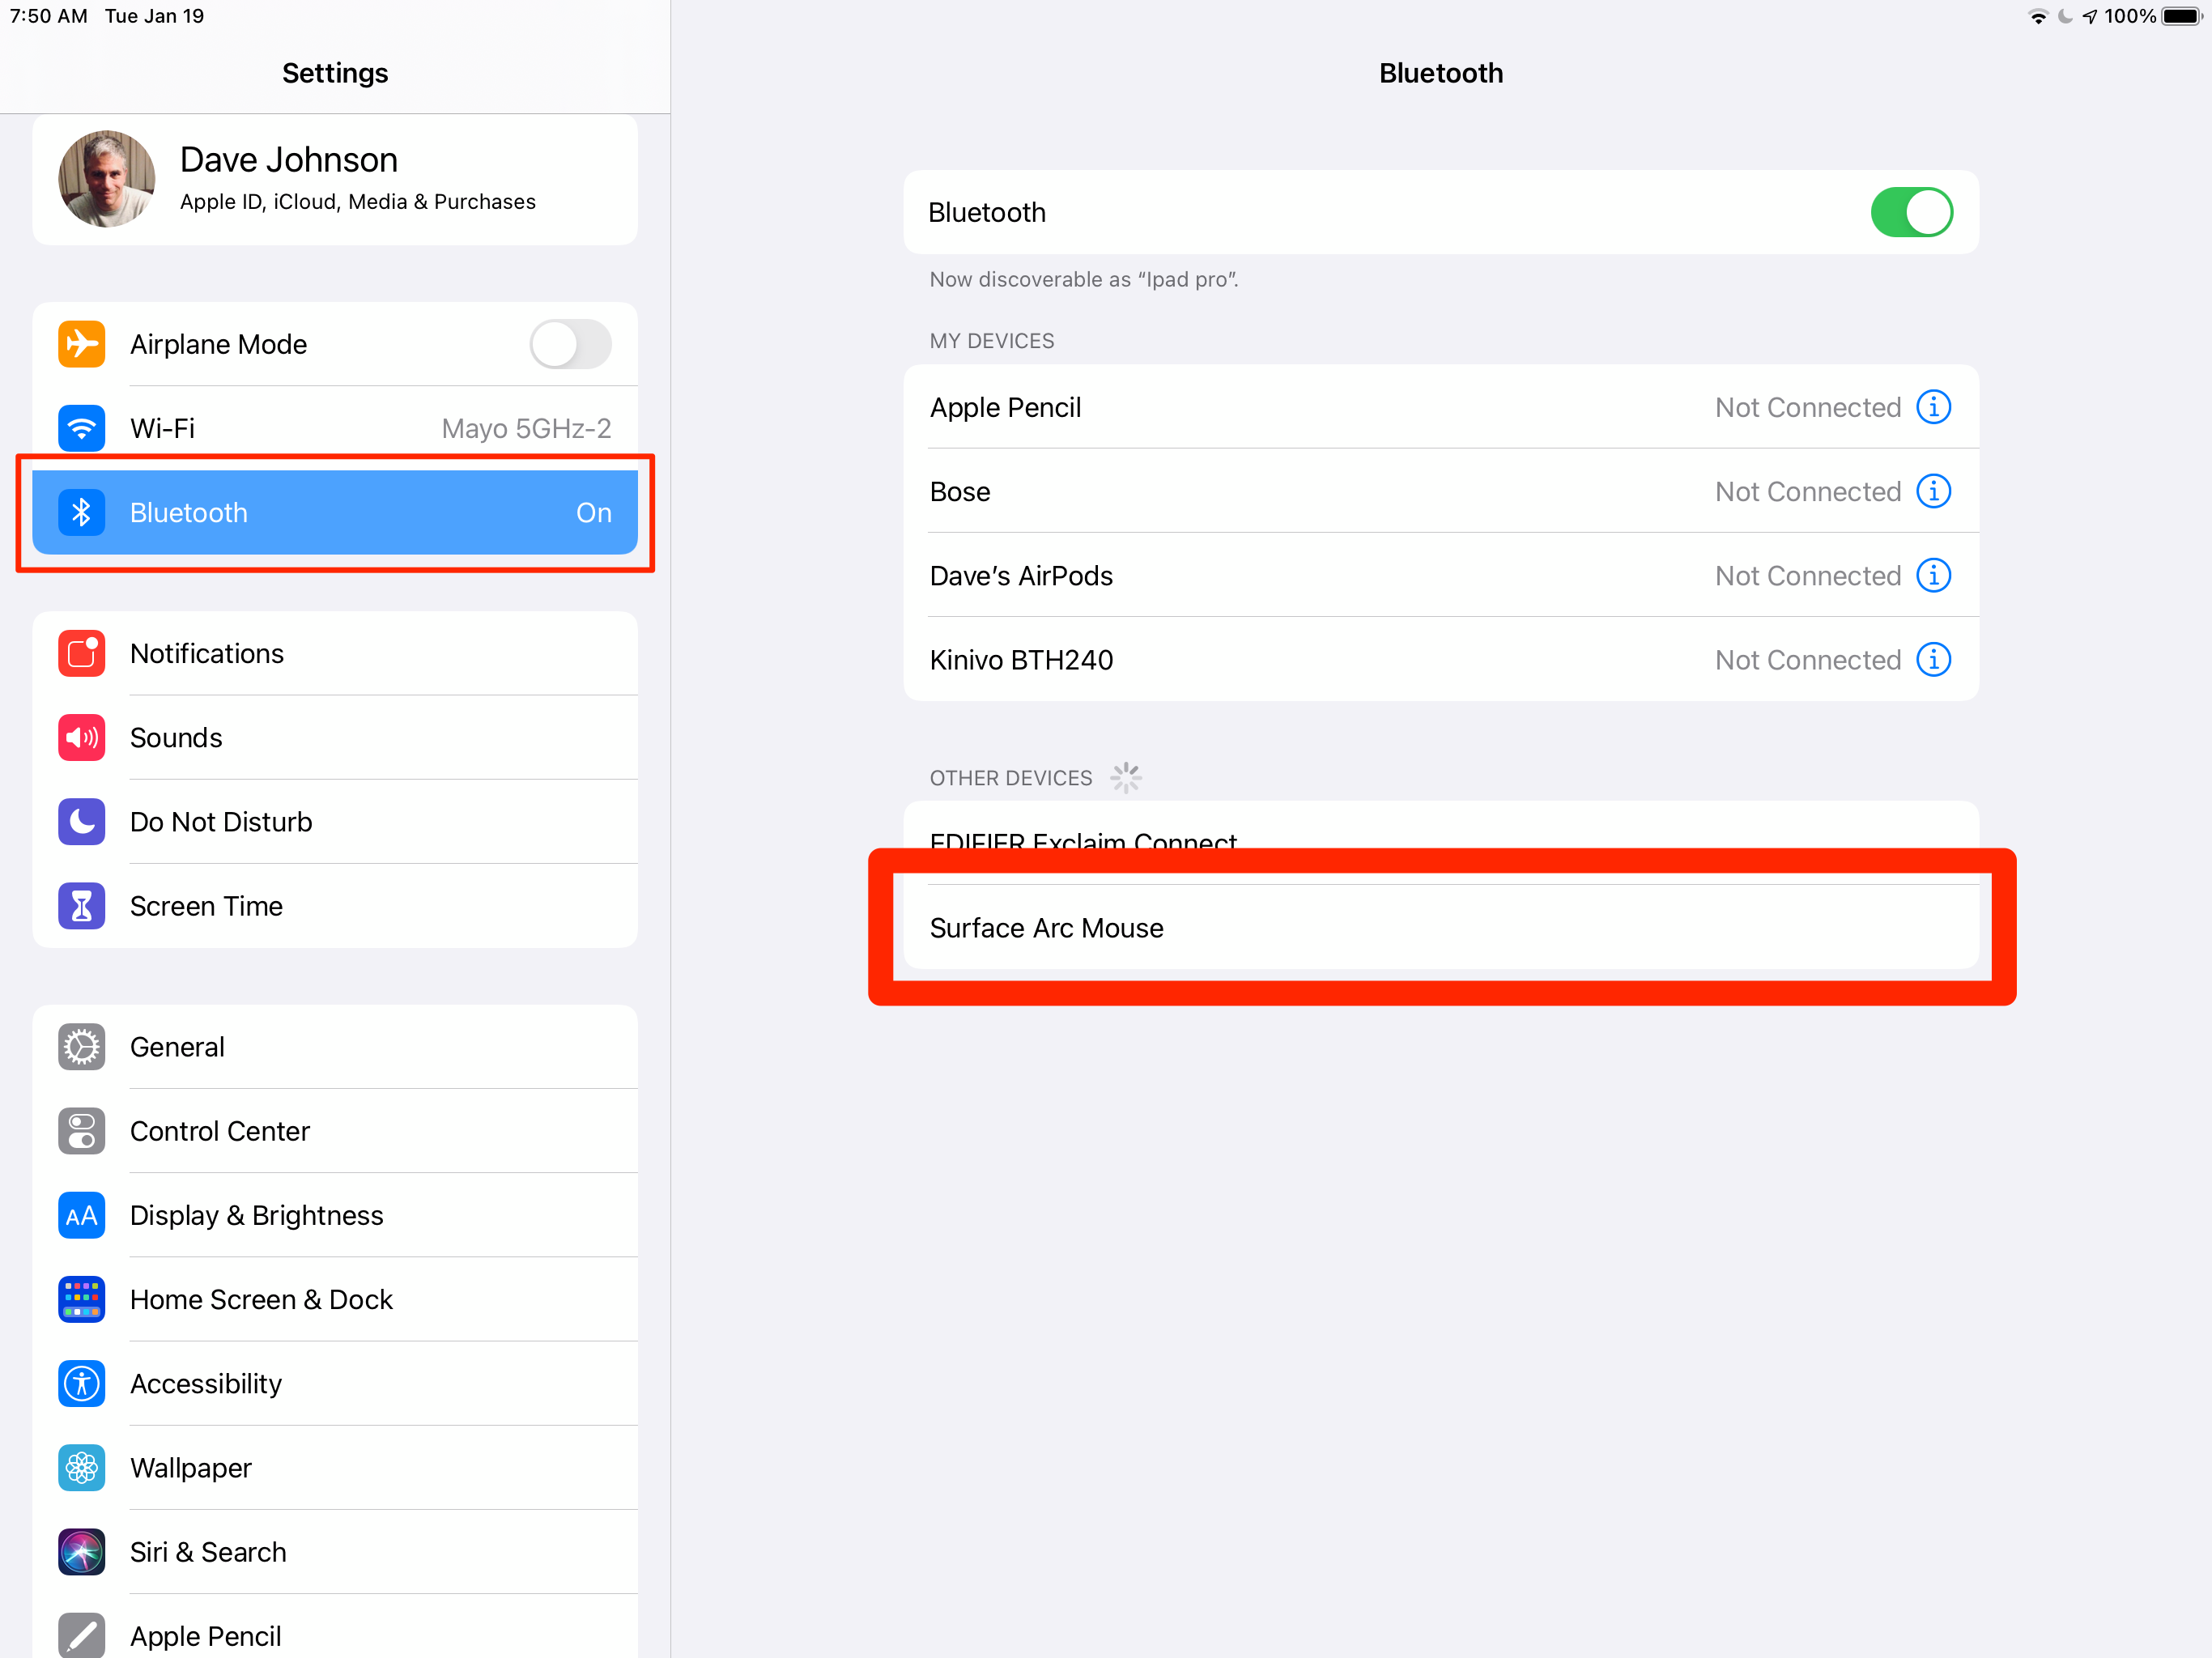
Task: Open Dave Johnson Apple ID settings
Action: click(336, 176)
